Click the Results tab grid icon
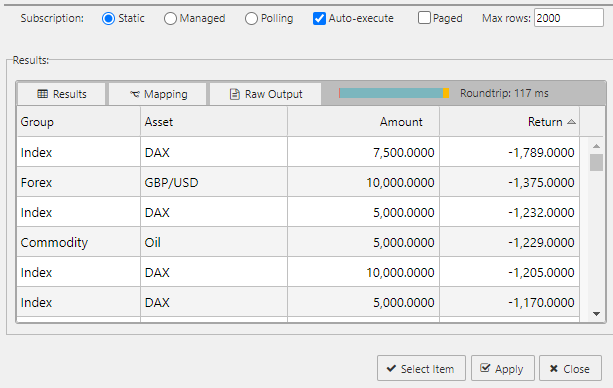This screenshot has width=613, height=388. (x=42, y=94)
